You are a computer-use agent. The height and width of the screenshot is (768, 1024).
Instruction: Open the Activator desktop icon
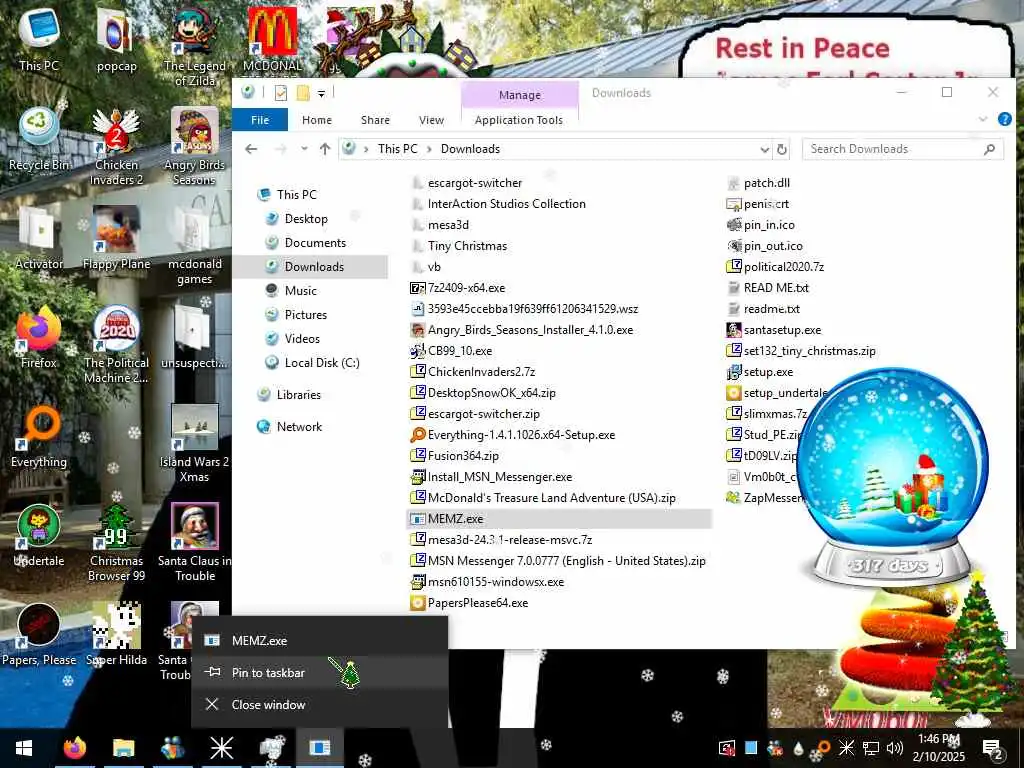[39, 238]
